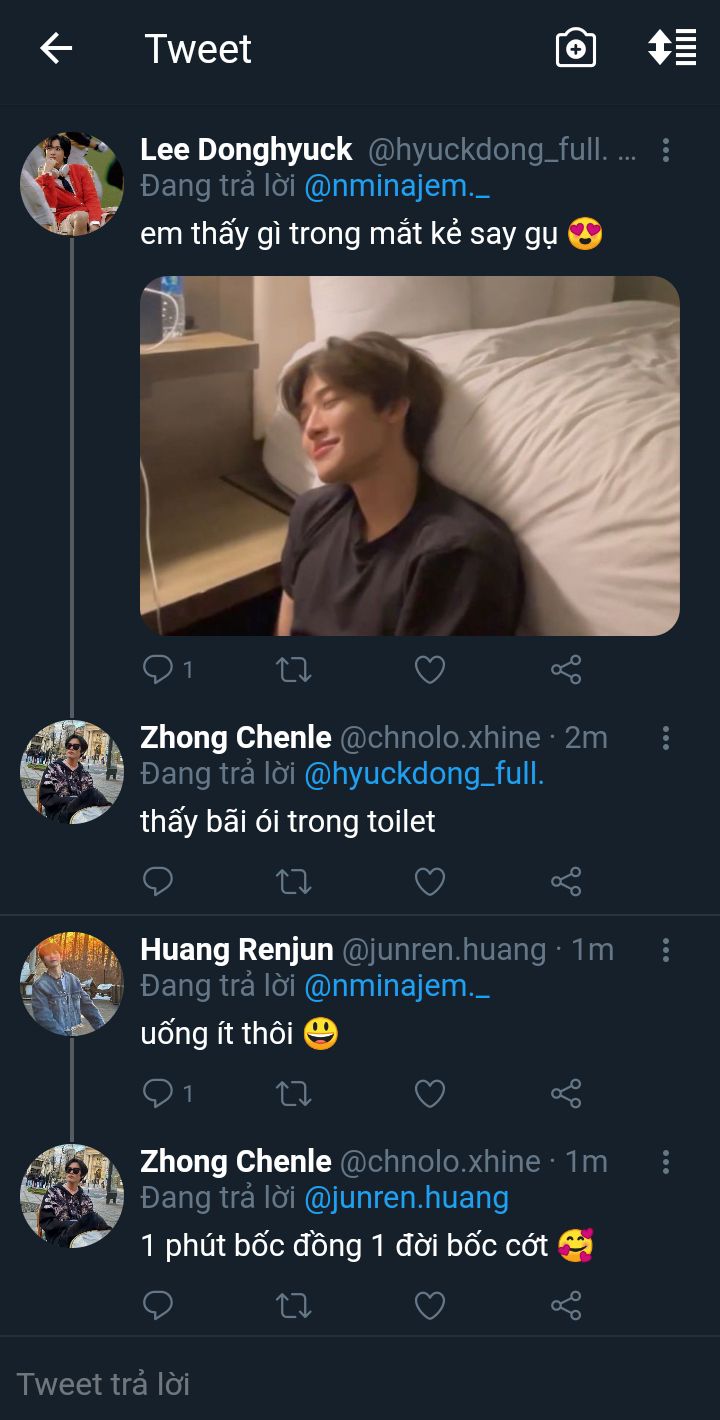Share Zhong Chenle's toilet reply
The width and height of the screenshot is (720, 1420).
tap(566, 881)
